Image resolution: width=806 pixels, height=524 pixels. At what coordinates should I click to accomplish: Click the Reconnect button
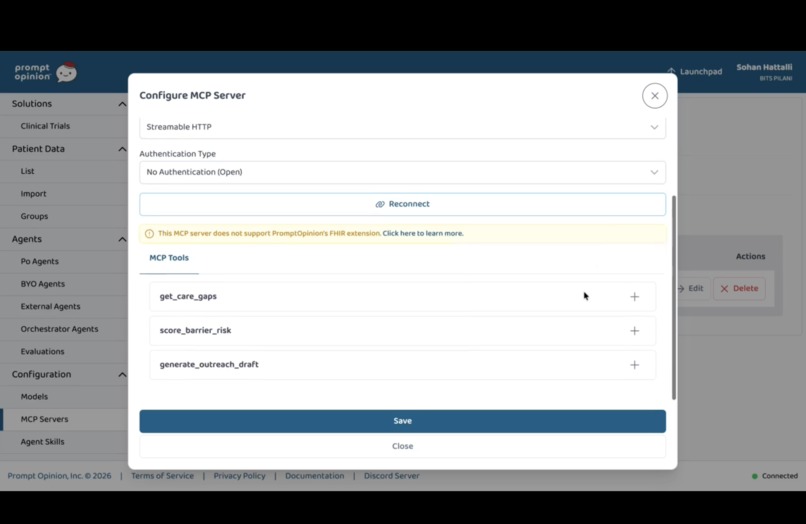click(x=402, y=204)
